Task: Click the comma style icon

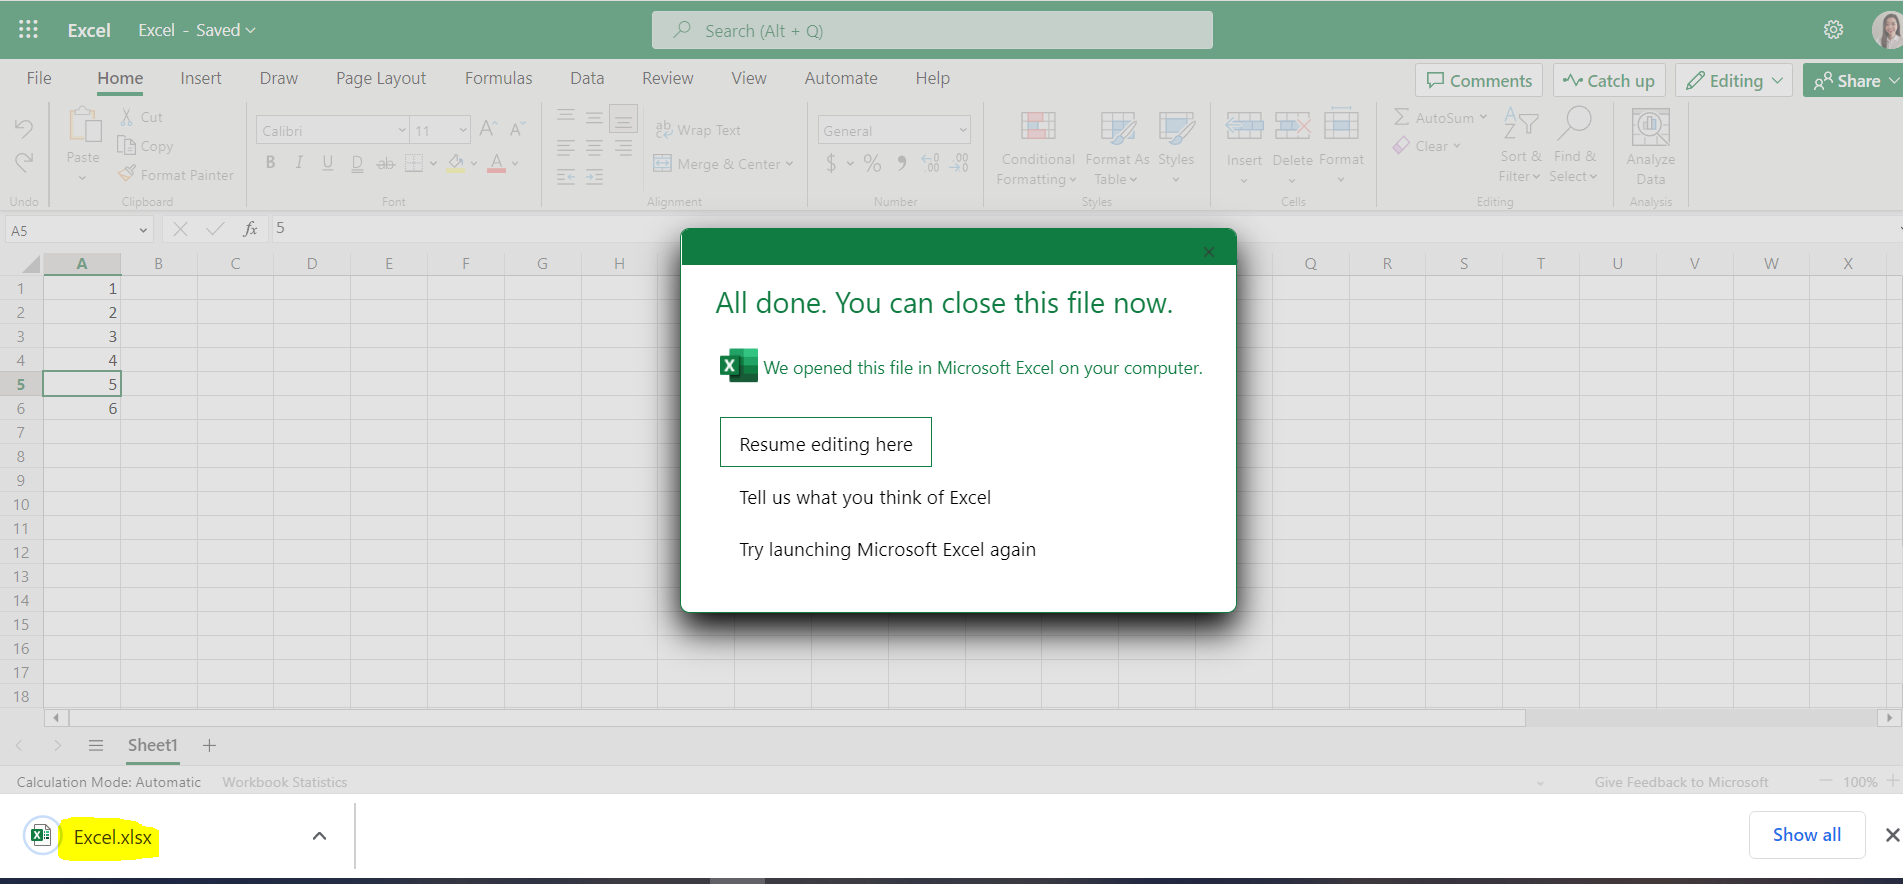Action: (x=902, y=163)
